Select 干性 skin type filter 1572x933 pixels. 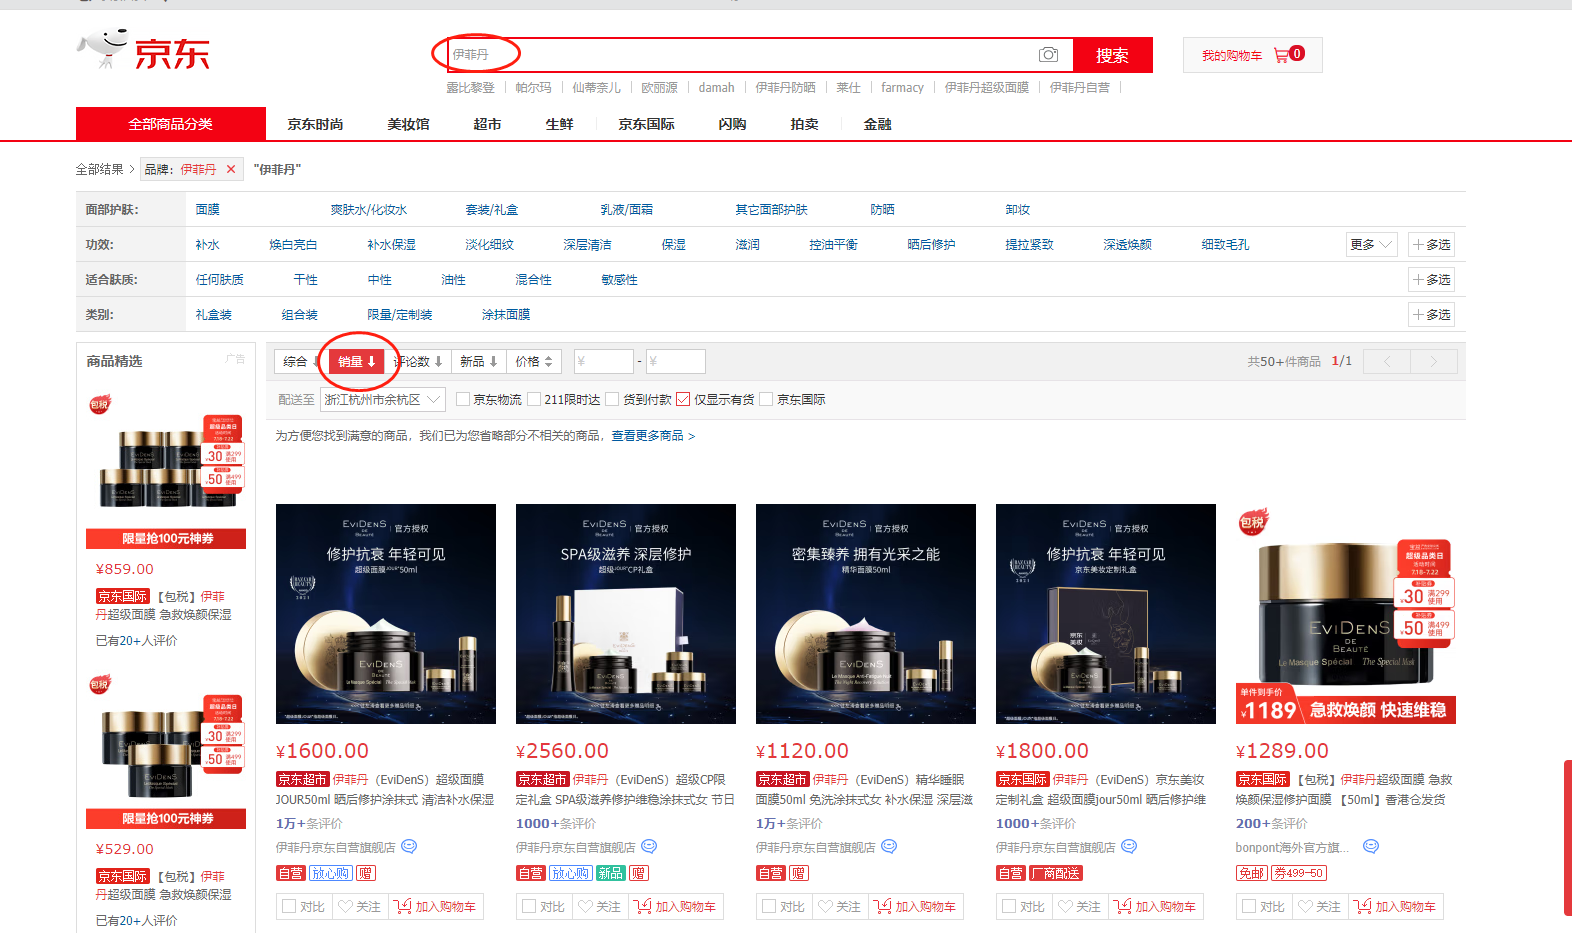point(306,280)
